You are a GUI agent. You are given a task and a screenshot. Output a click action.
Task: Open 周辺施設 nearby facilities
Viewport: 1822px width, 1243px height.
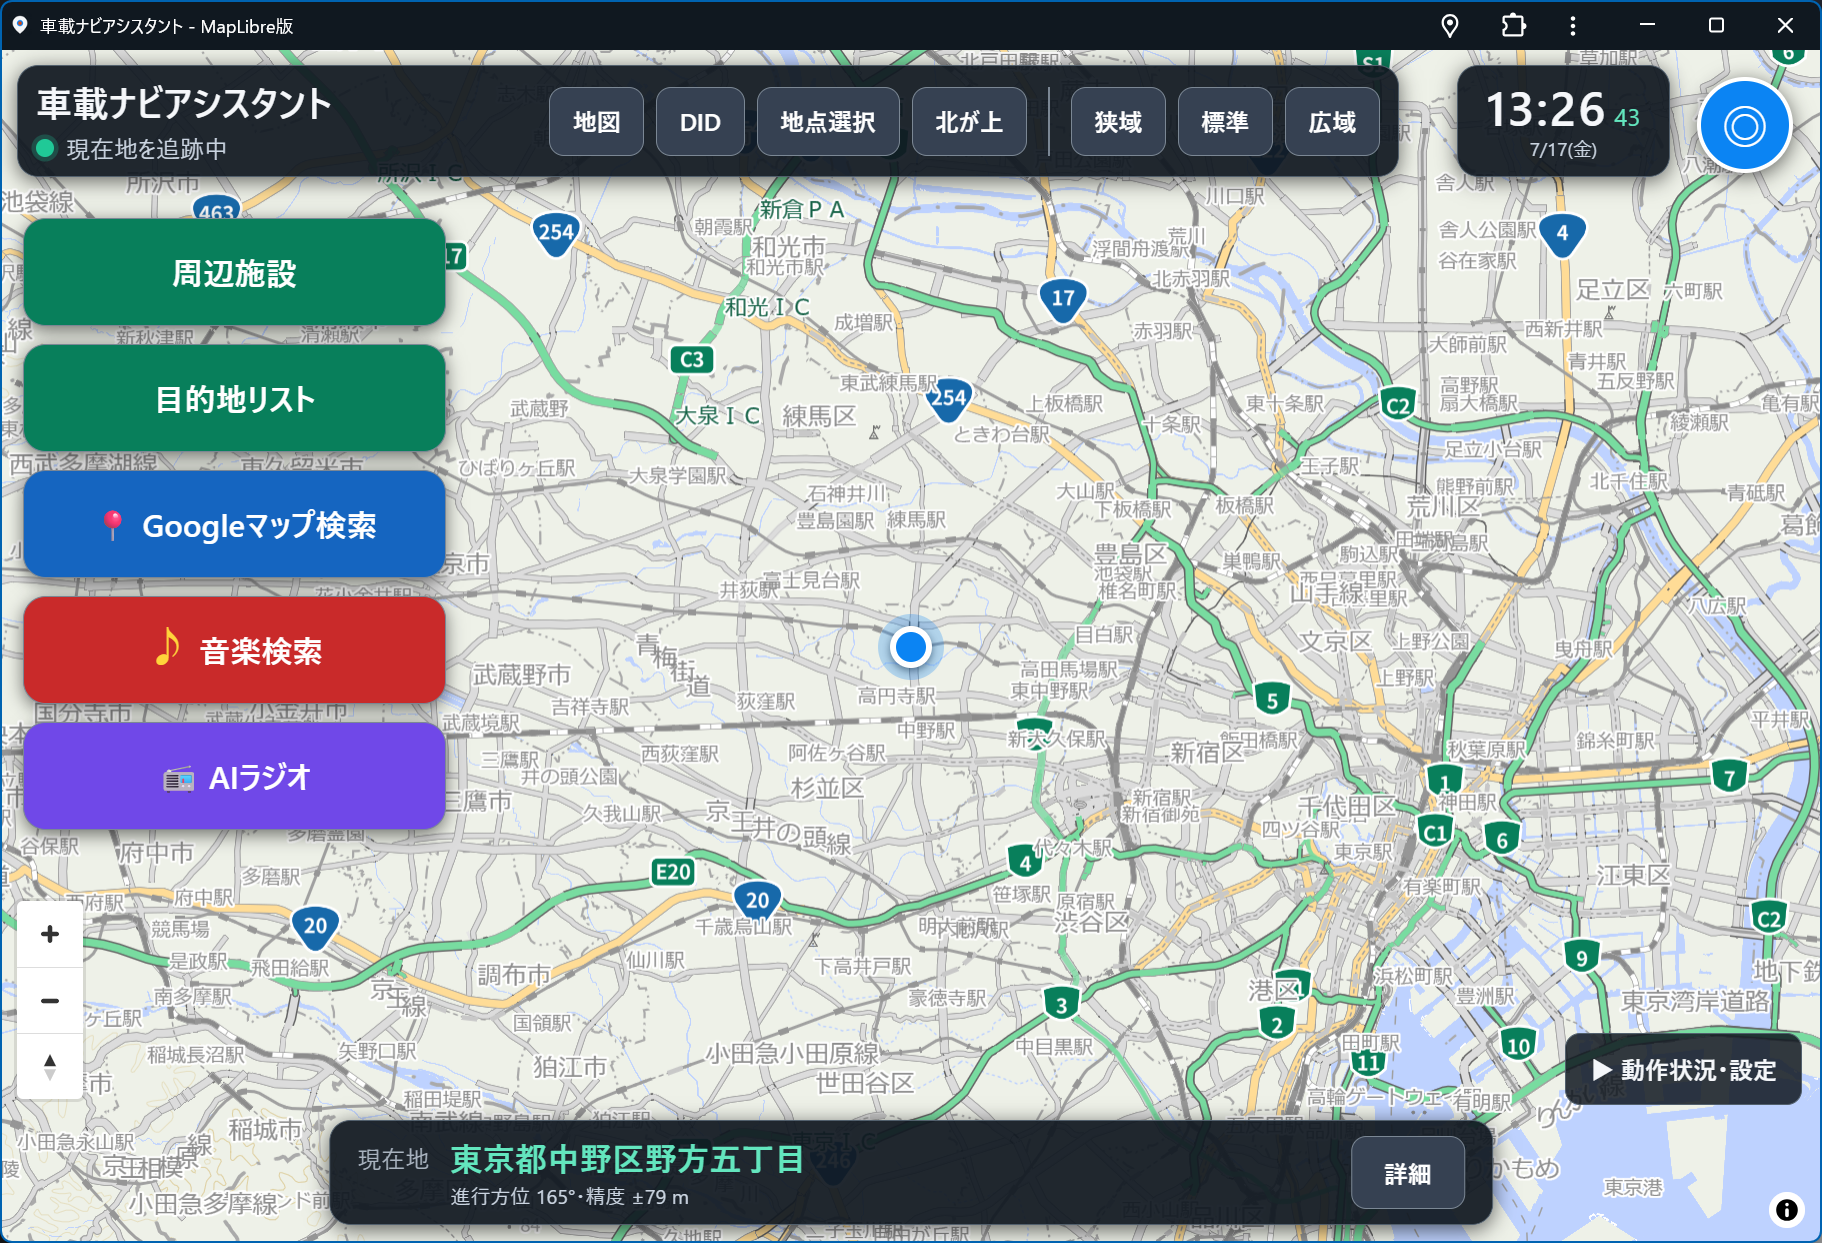coord(234,273)
